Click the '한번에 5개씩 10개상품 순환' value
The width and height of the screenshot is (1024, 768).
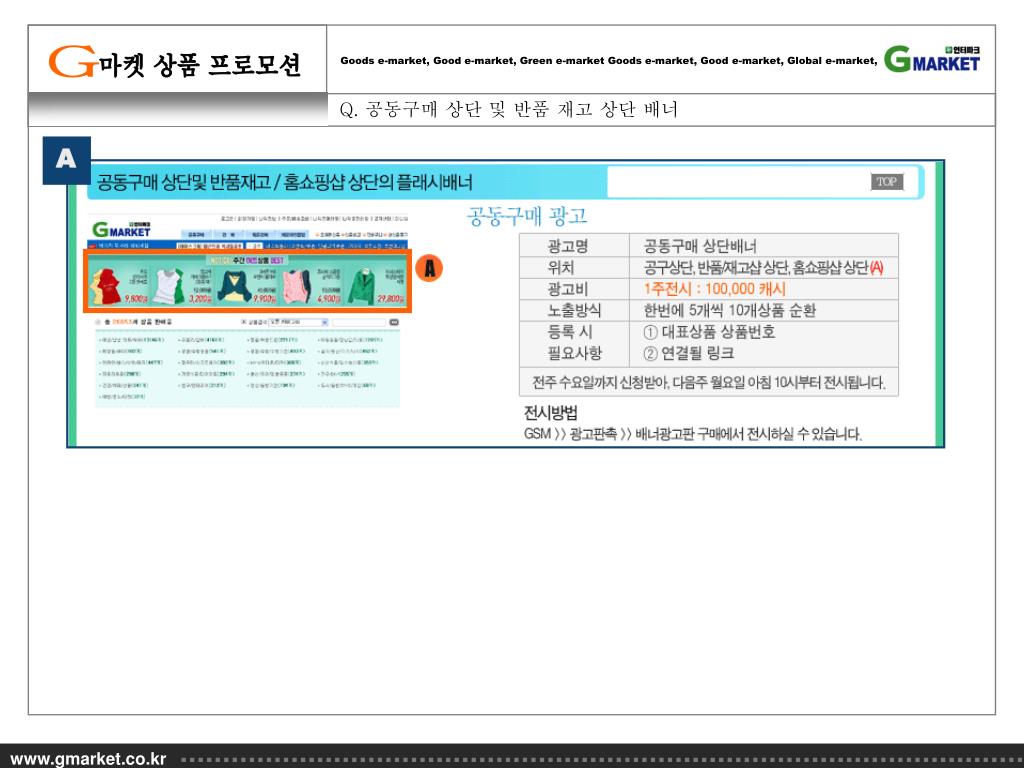tap(729, 310)
